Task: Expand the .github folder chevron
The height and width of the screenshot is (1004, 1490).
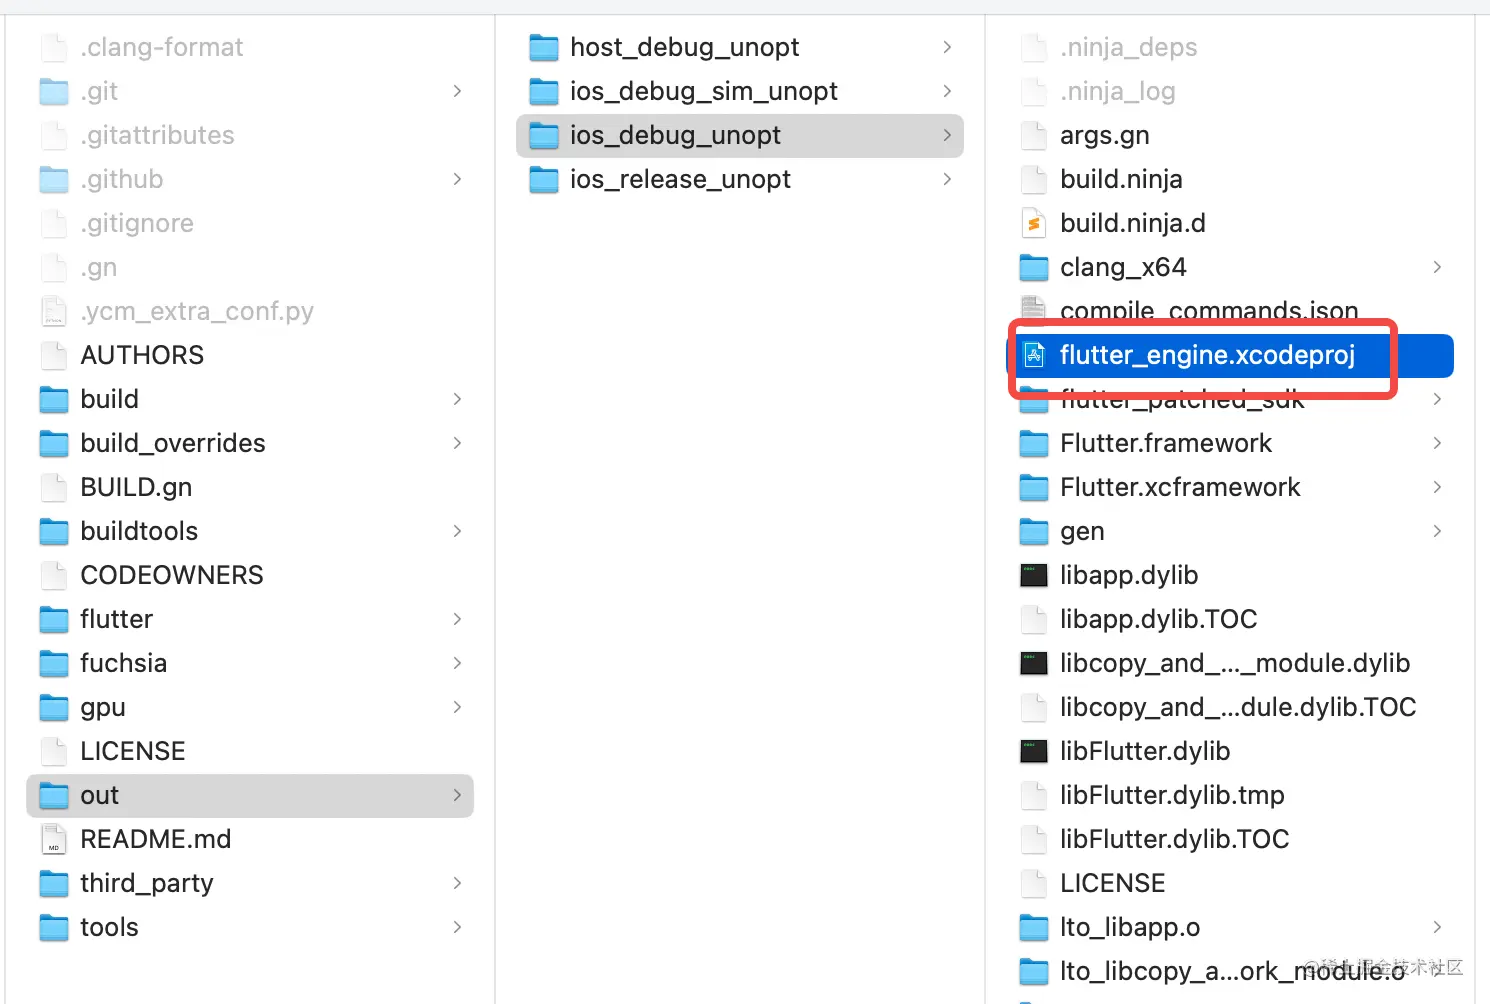Action: click(x=457, y=179)
